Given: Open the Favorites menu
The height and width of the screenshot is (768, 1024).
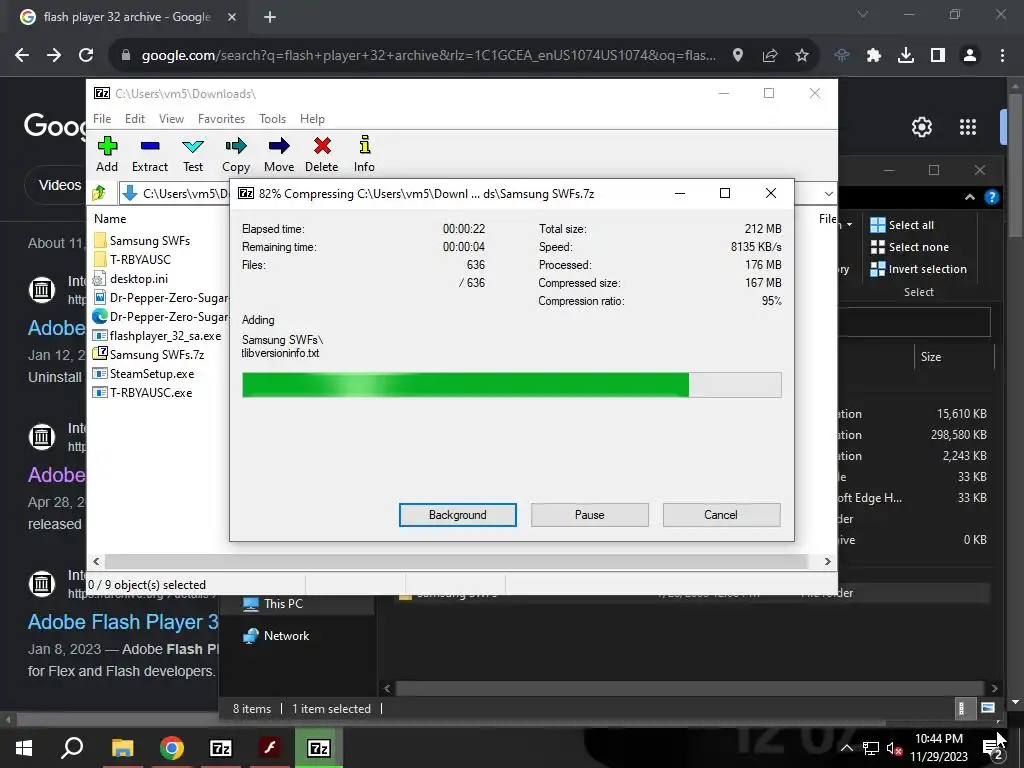Looking at the screenshot, I should 221,119.
